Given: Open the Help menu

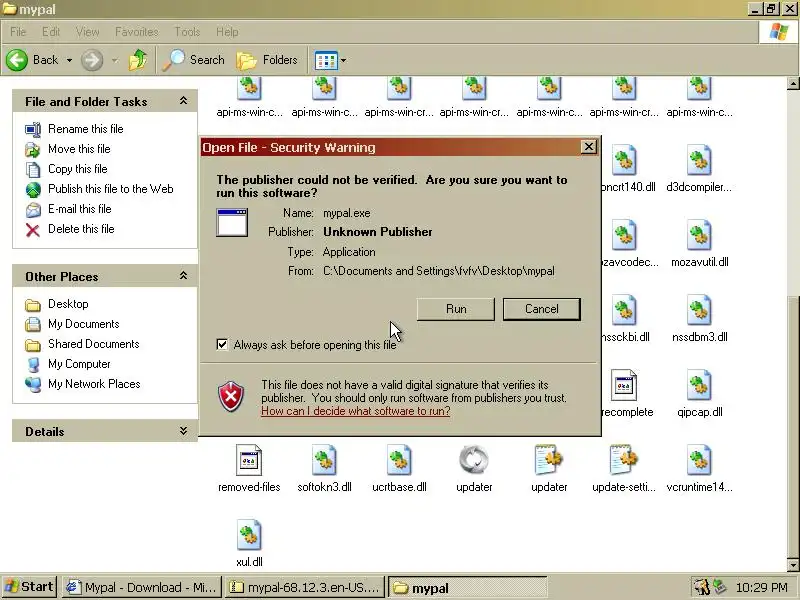Looking at the screenshot, I should [227, 32].
